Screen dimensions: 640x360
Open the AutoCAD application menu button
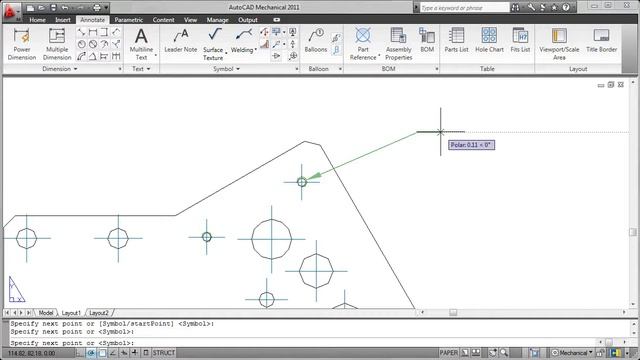tap(10, 11)
